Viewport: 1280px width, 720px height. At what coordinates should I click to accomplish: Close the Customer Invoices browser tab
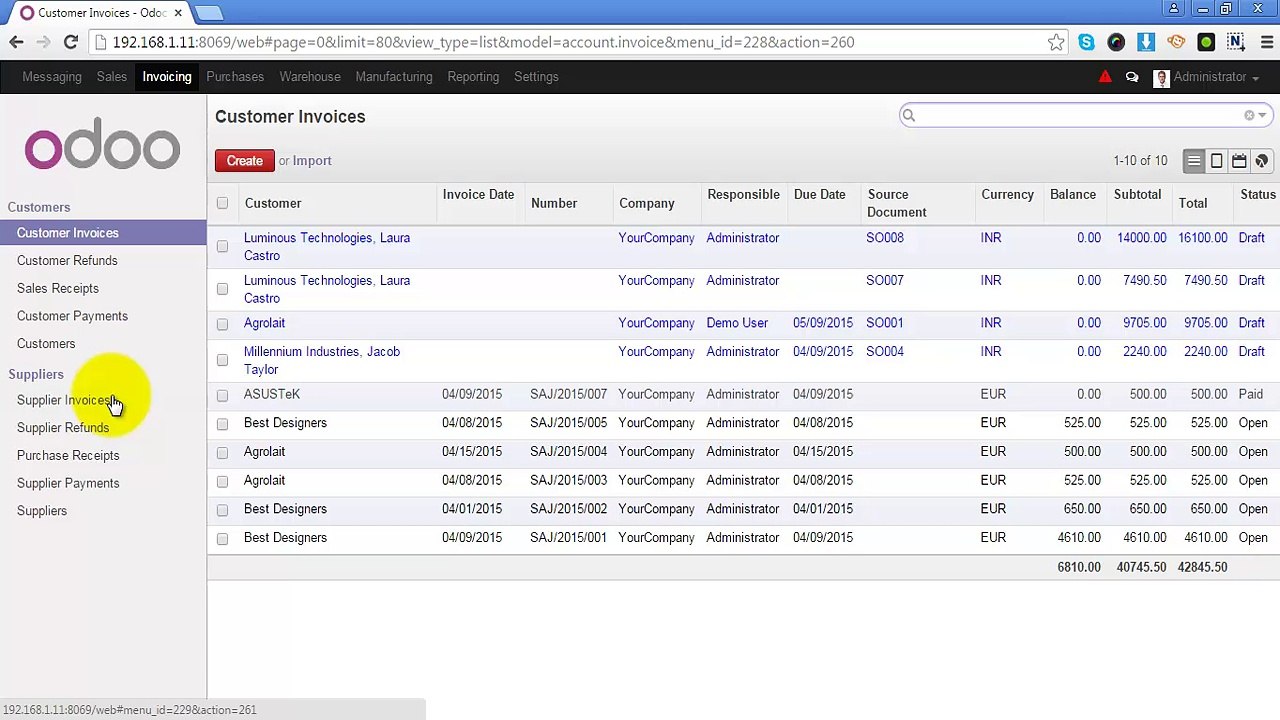pyautogui.click(x=178, y=13)
